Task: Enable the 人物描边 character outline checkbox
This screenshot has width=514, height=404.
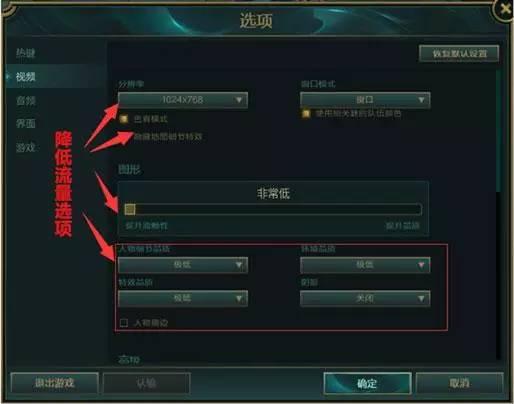Action: [x=124, y=323]
